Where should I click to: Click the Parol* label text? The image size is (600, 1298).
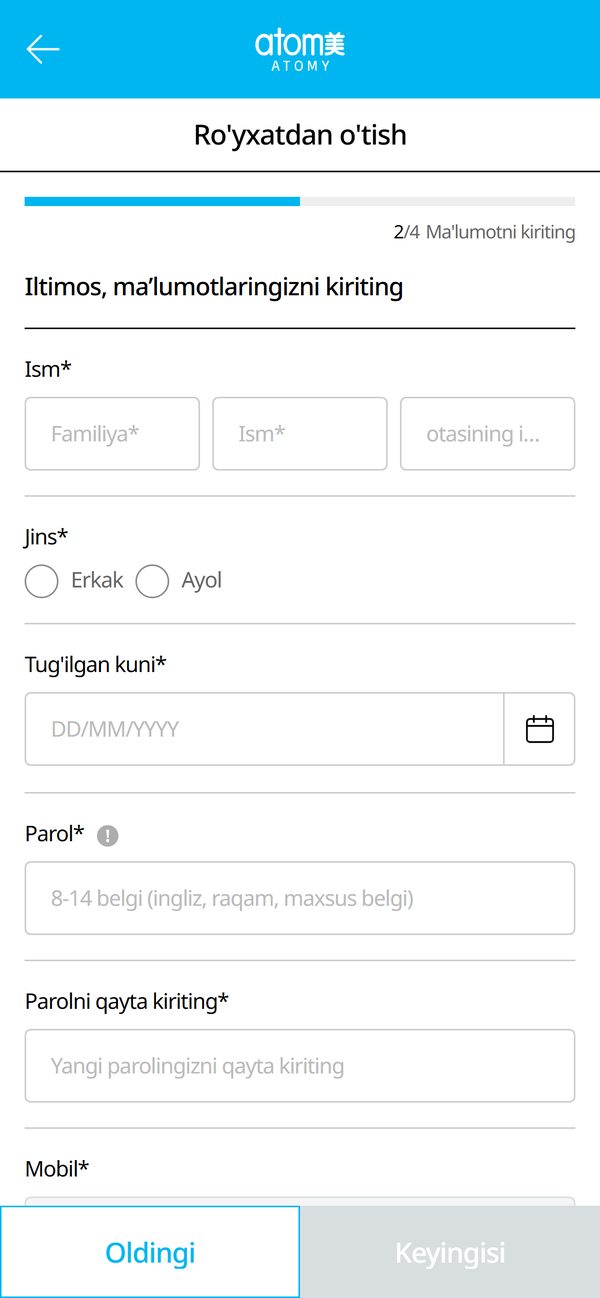pos(55,833)
